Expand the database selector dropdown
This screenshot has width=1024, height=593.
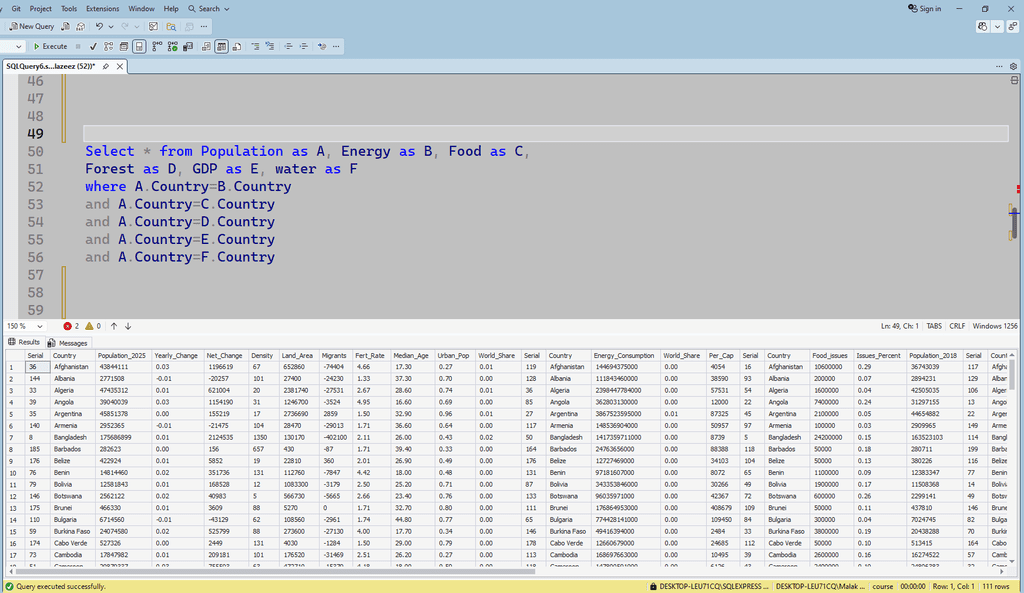[19, 46]
